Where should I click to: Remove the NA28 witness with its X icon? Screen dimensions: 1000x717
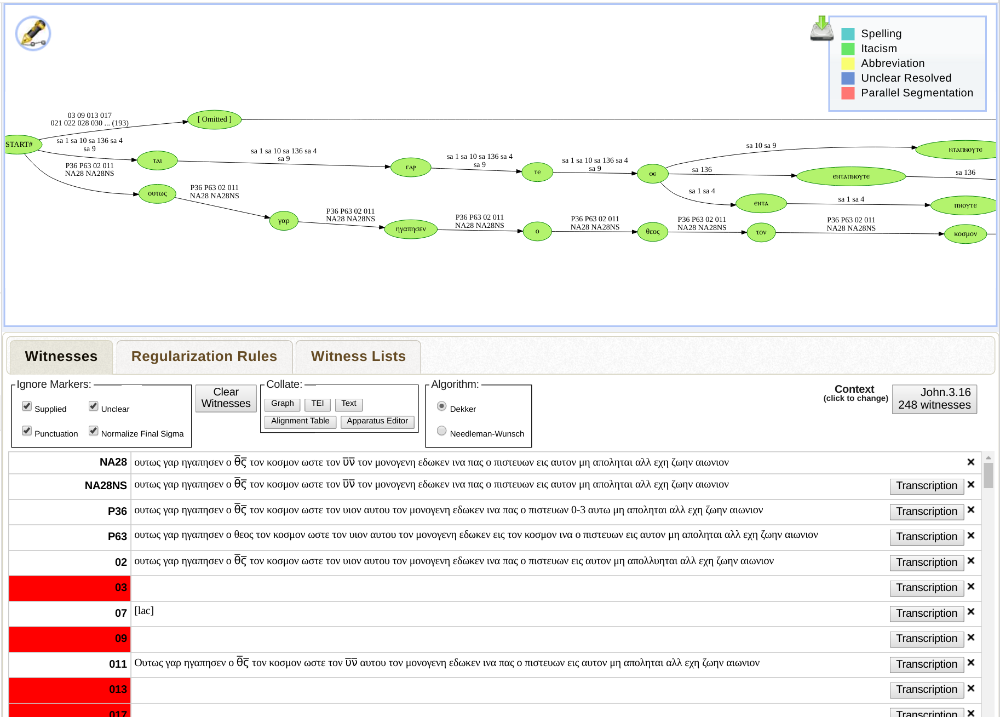[x=970, y=462]
